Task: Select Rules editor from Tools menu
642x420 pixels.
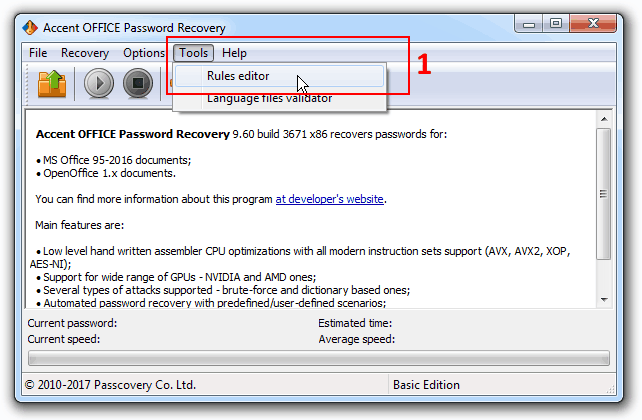Action: pyautogui.click(x=279, y=76)
